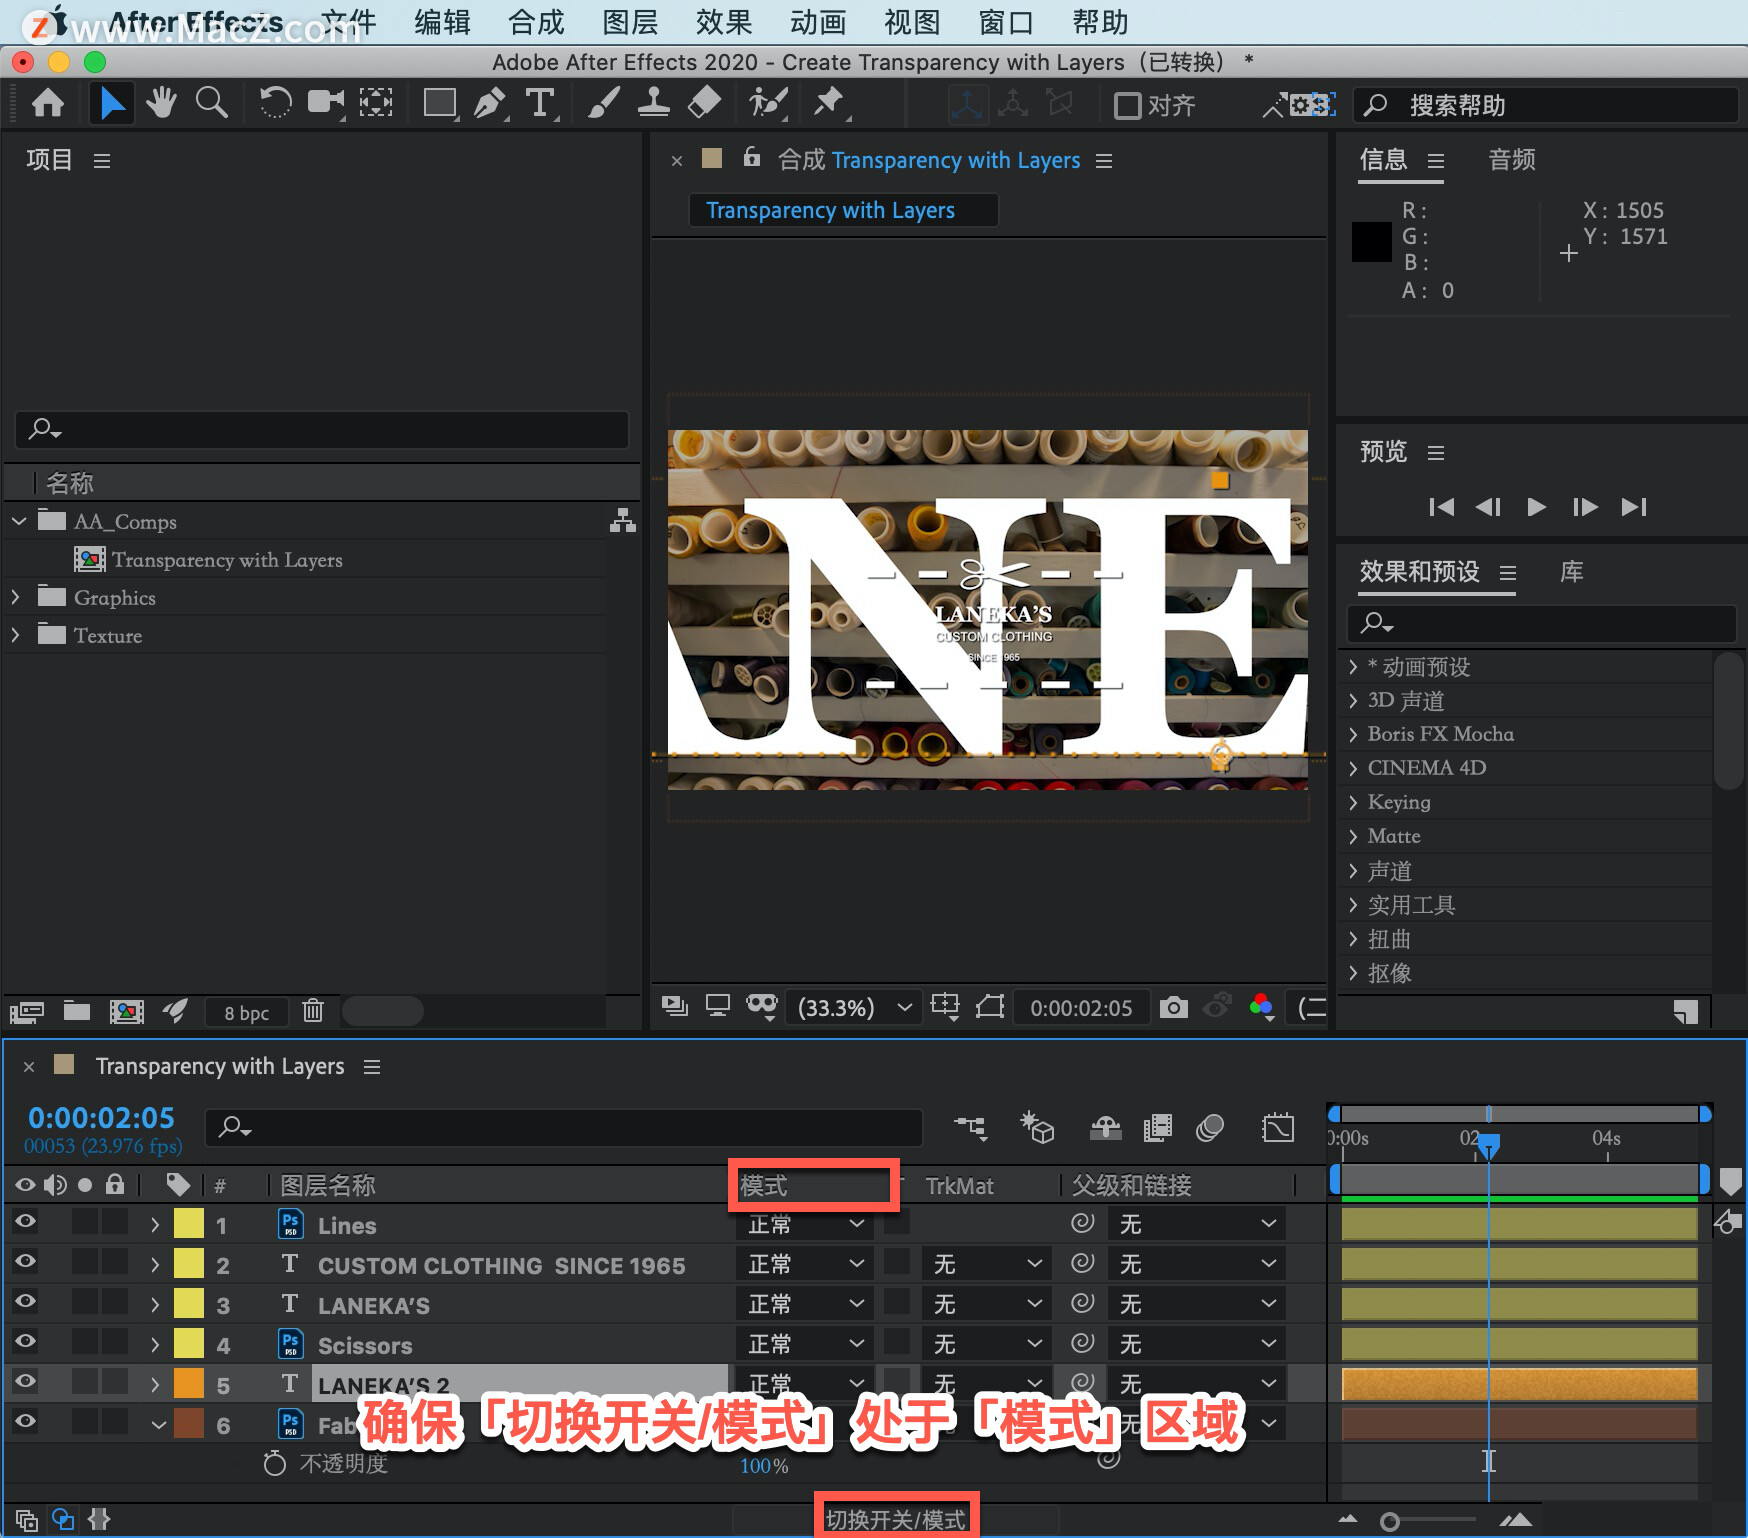Select the Zoom magnifier tool
This screenshot has height=1538, width=1748.
click(211, 103)
